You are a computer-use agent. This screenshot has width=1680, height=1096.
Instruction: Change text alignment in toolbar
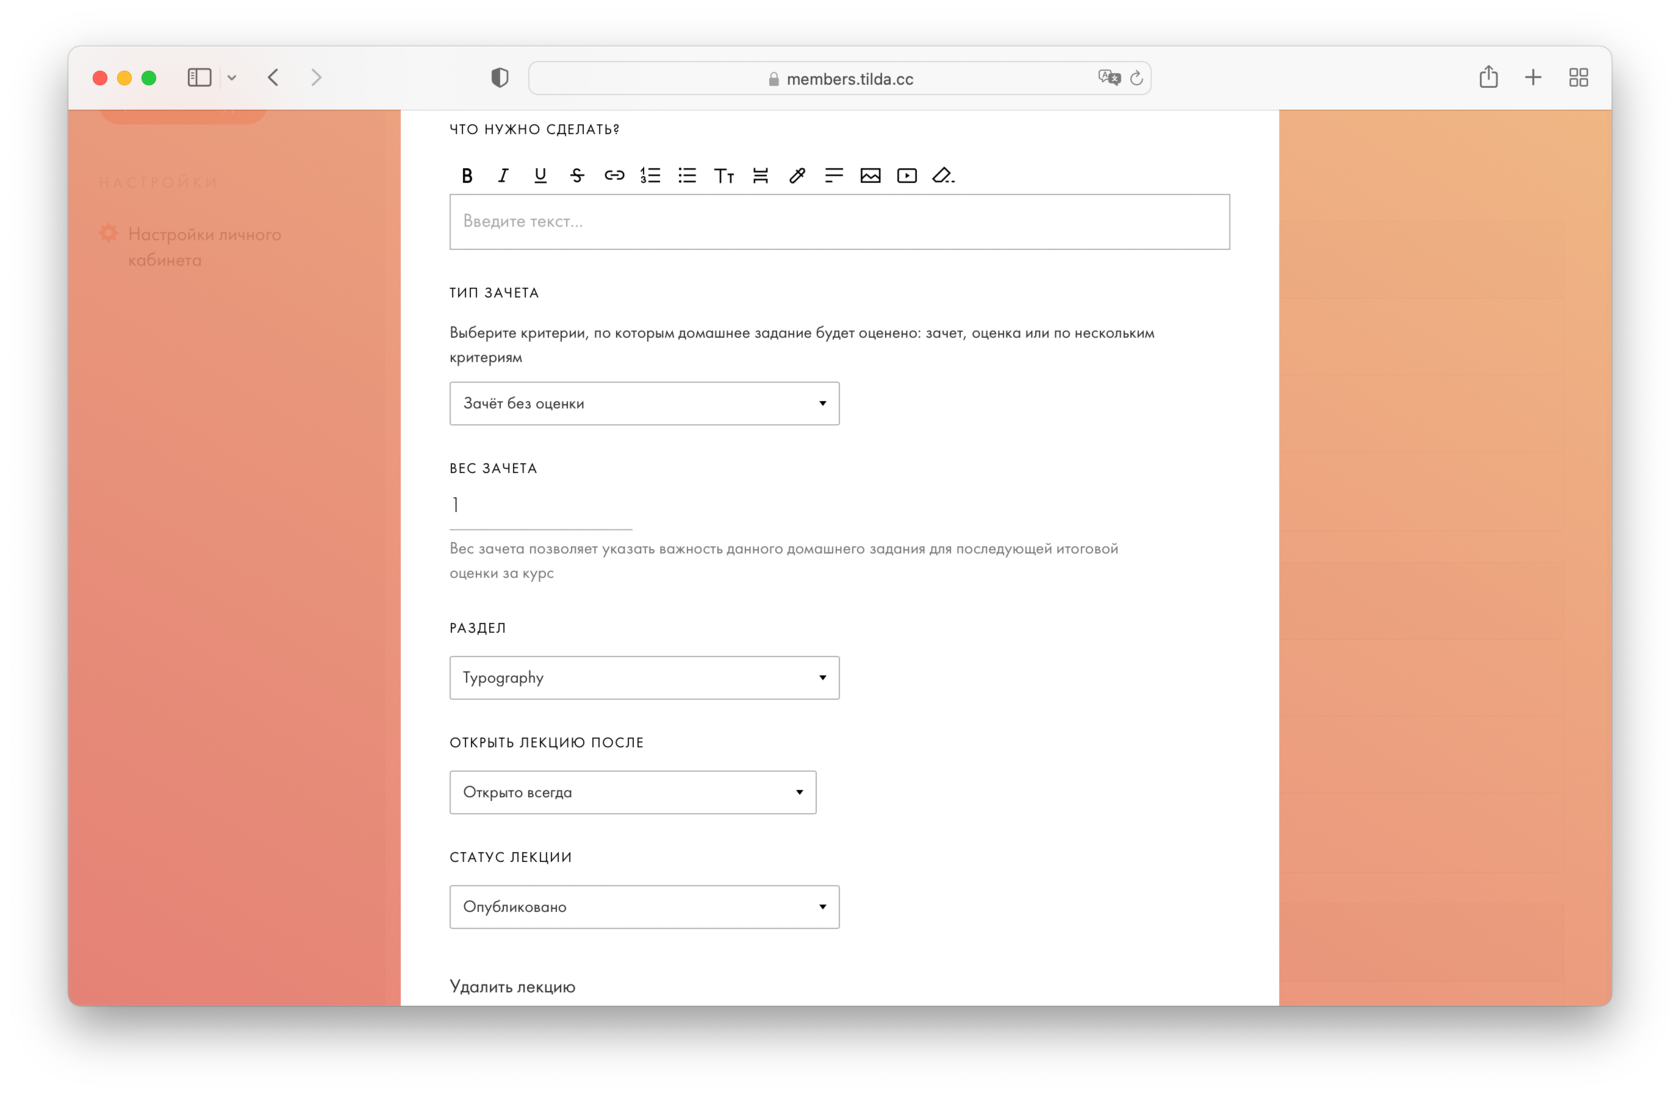tap(834, 176)
